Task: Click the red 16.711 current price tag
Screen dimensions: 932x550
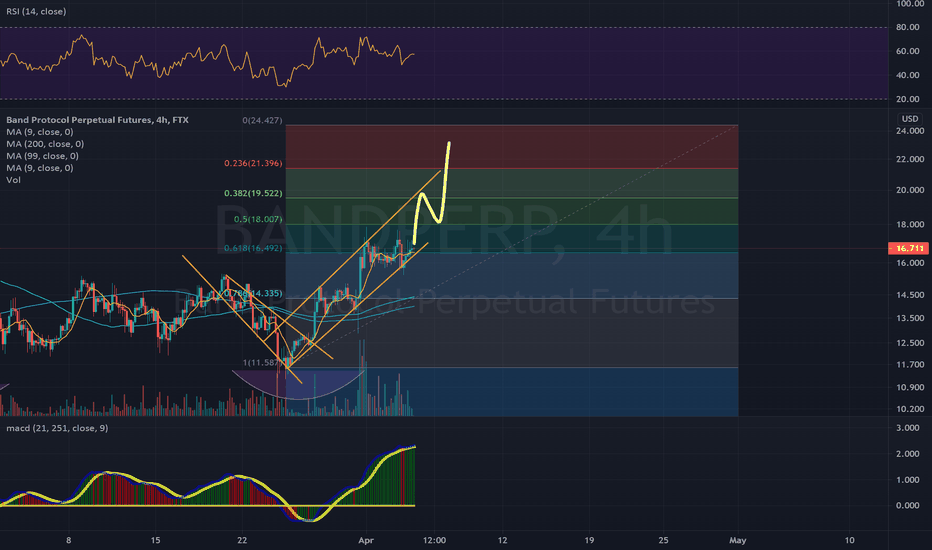Action: pos(908,248)
